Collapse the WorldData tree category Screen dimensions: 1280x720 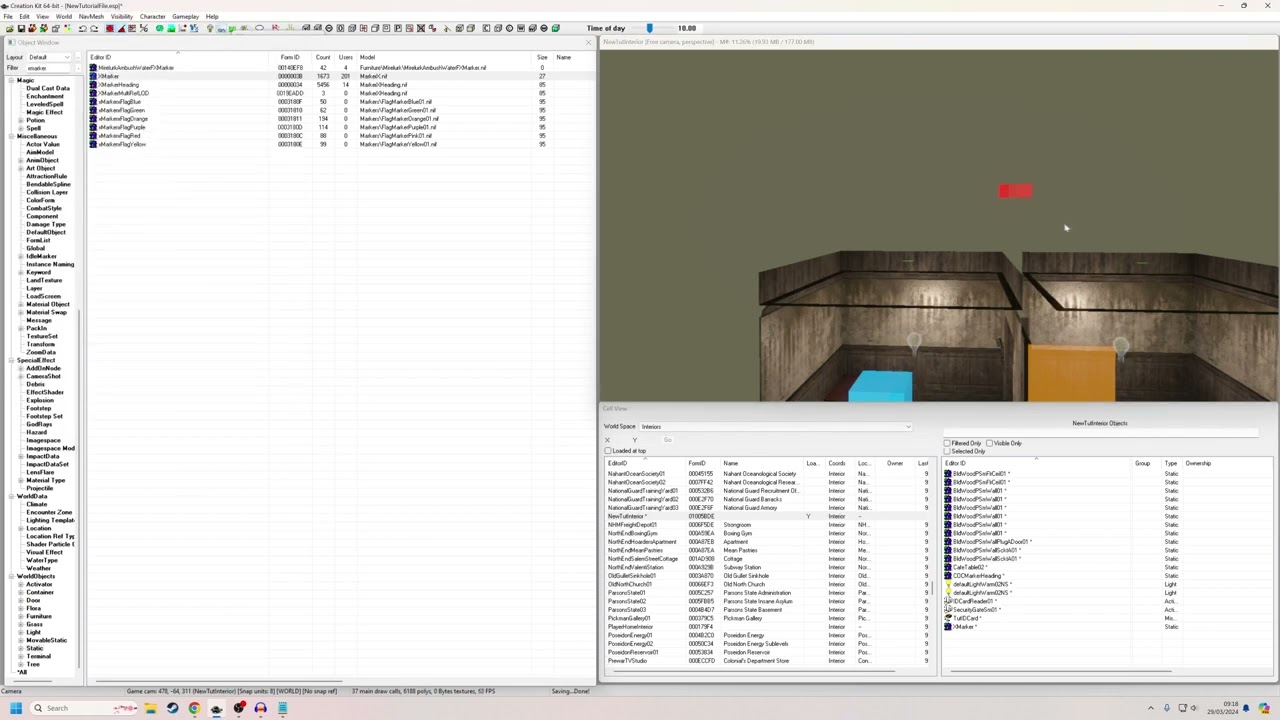click(12, 496)
